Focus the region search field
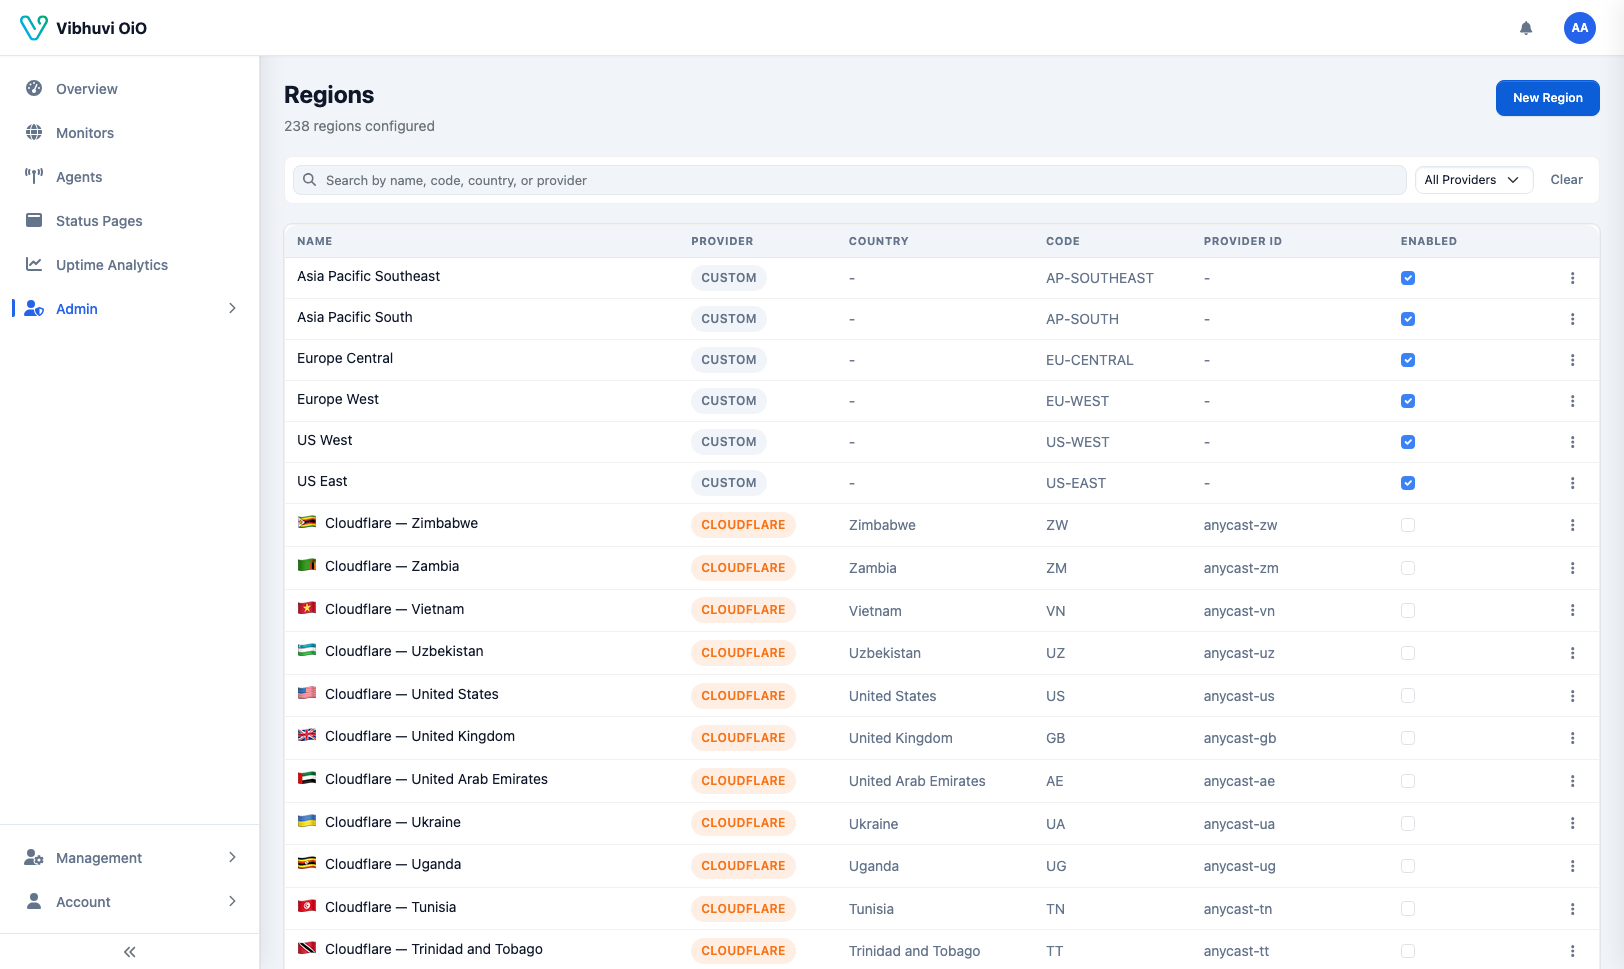This screenshot has height=969, width=1624. click(850, 180)
